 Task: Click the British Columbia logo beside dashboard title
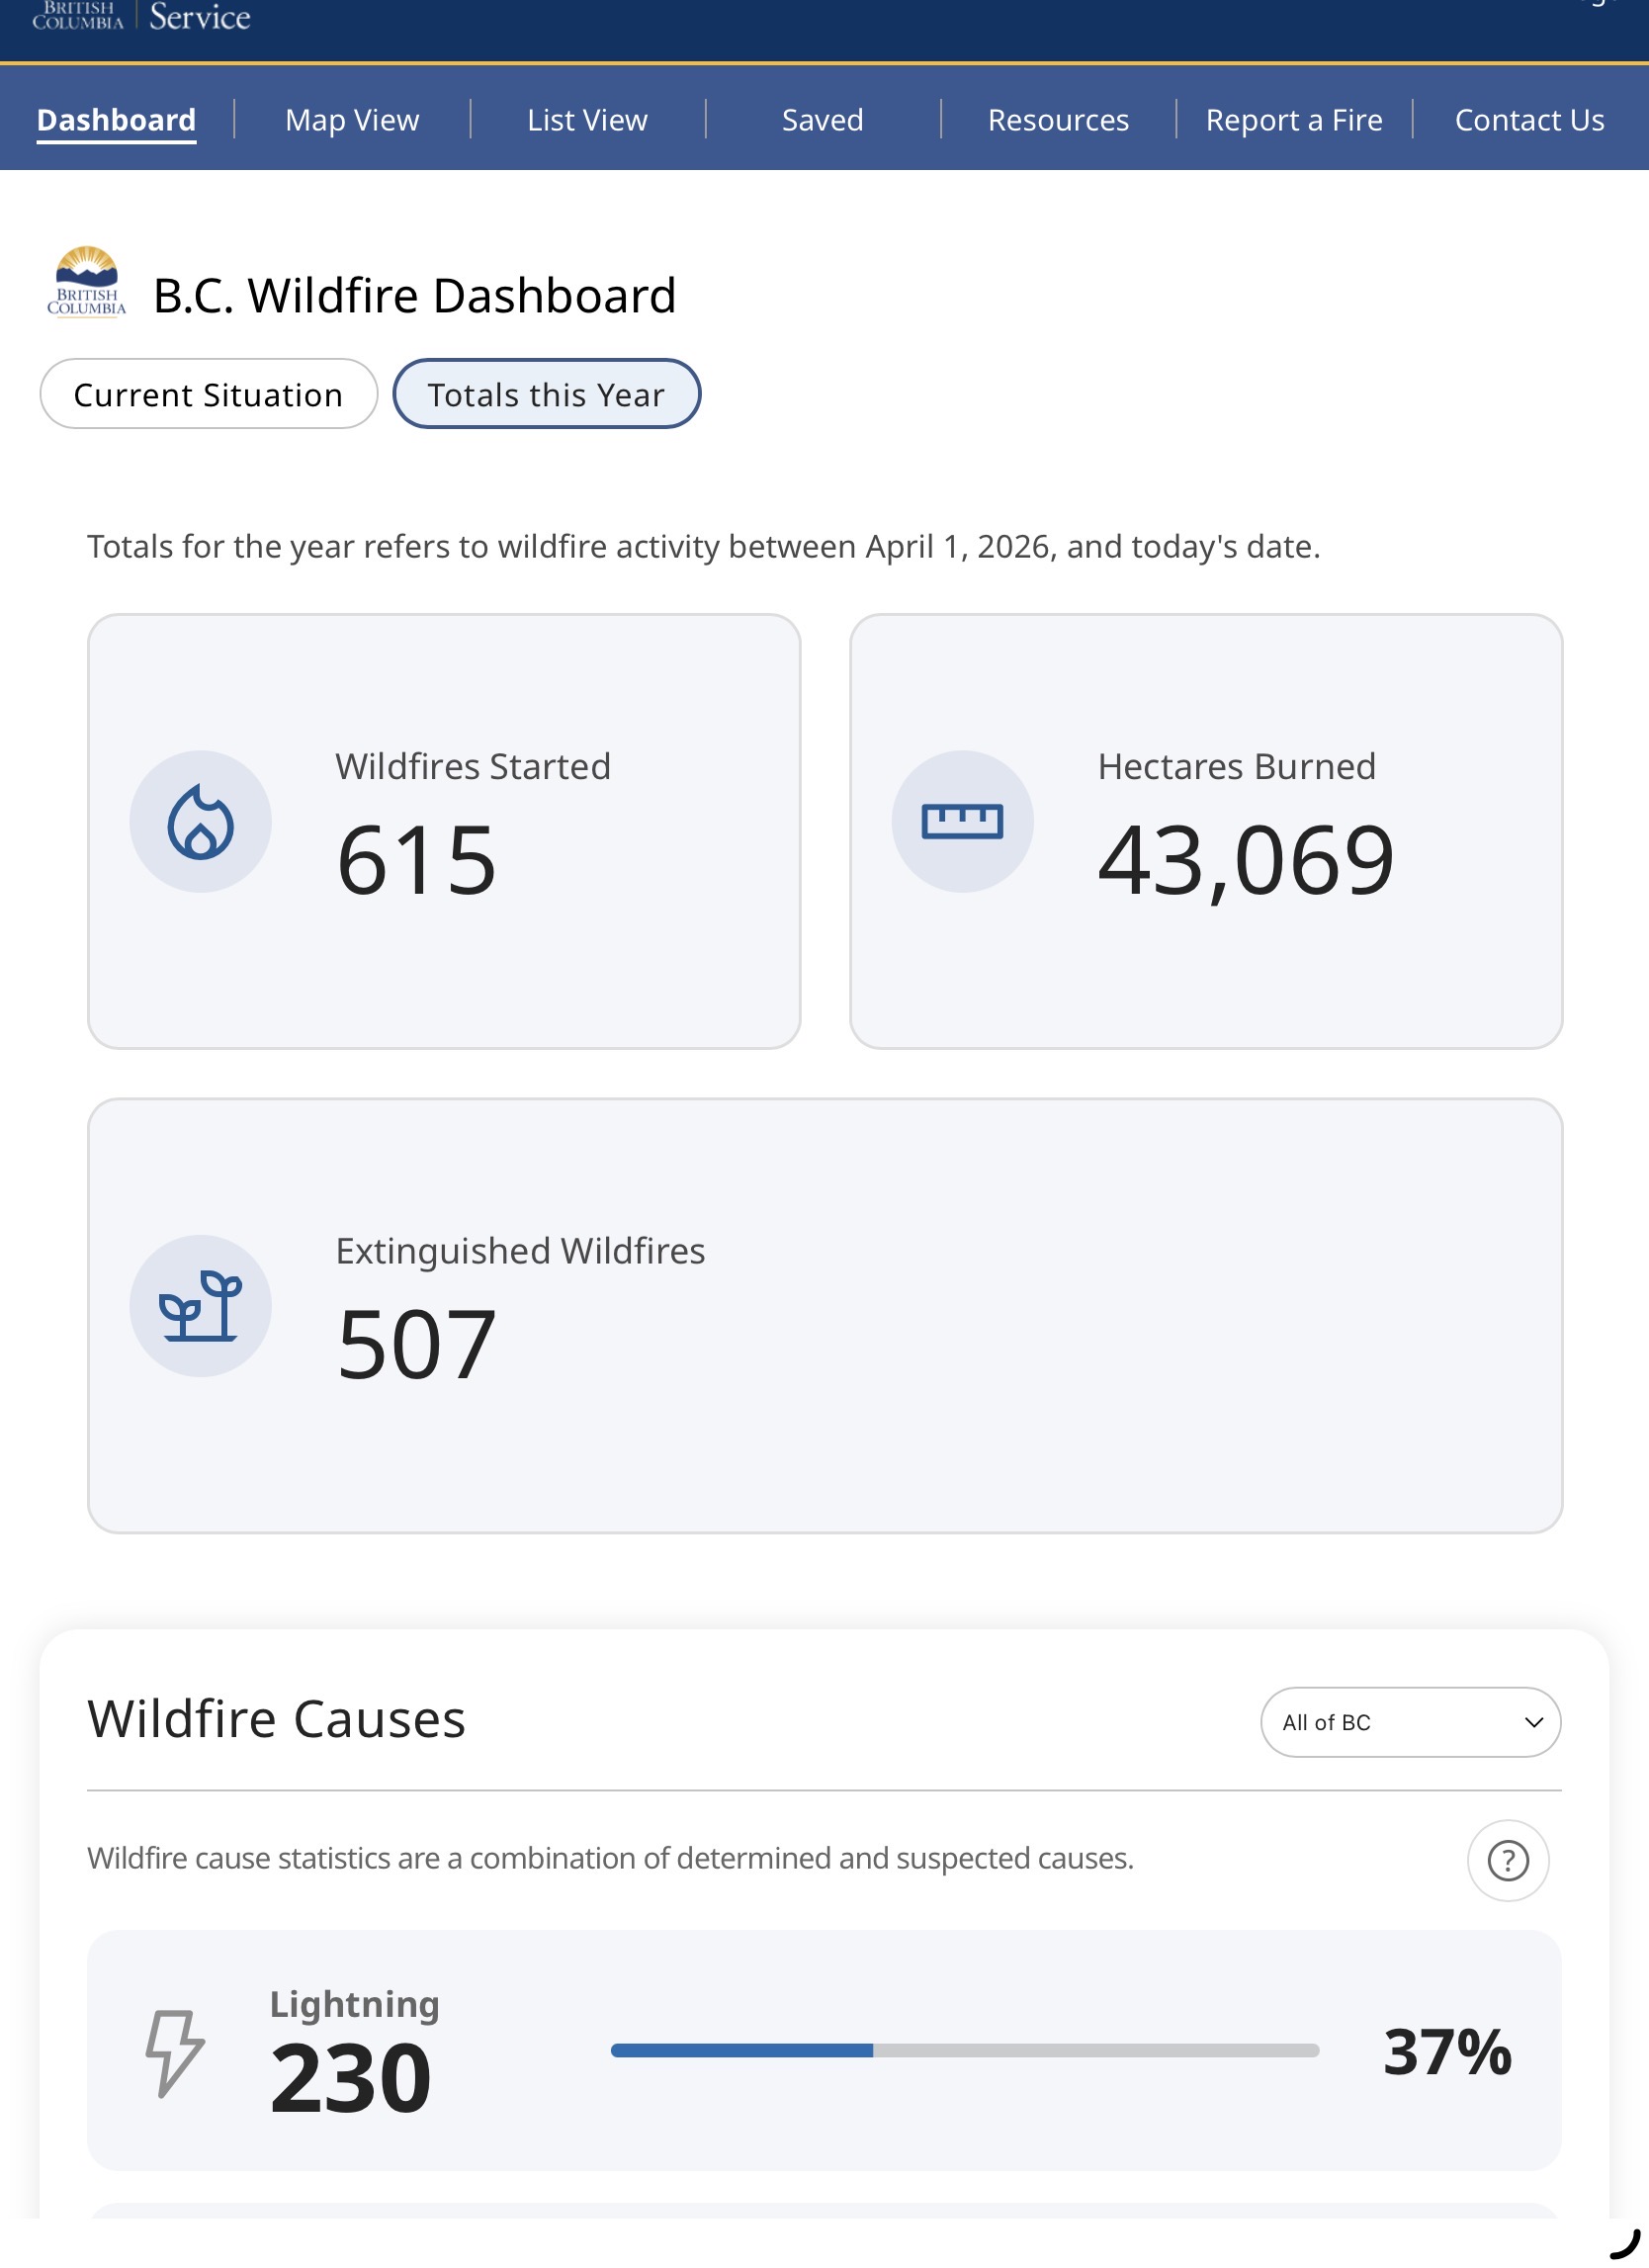87,282
